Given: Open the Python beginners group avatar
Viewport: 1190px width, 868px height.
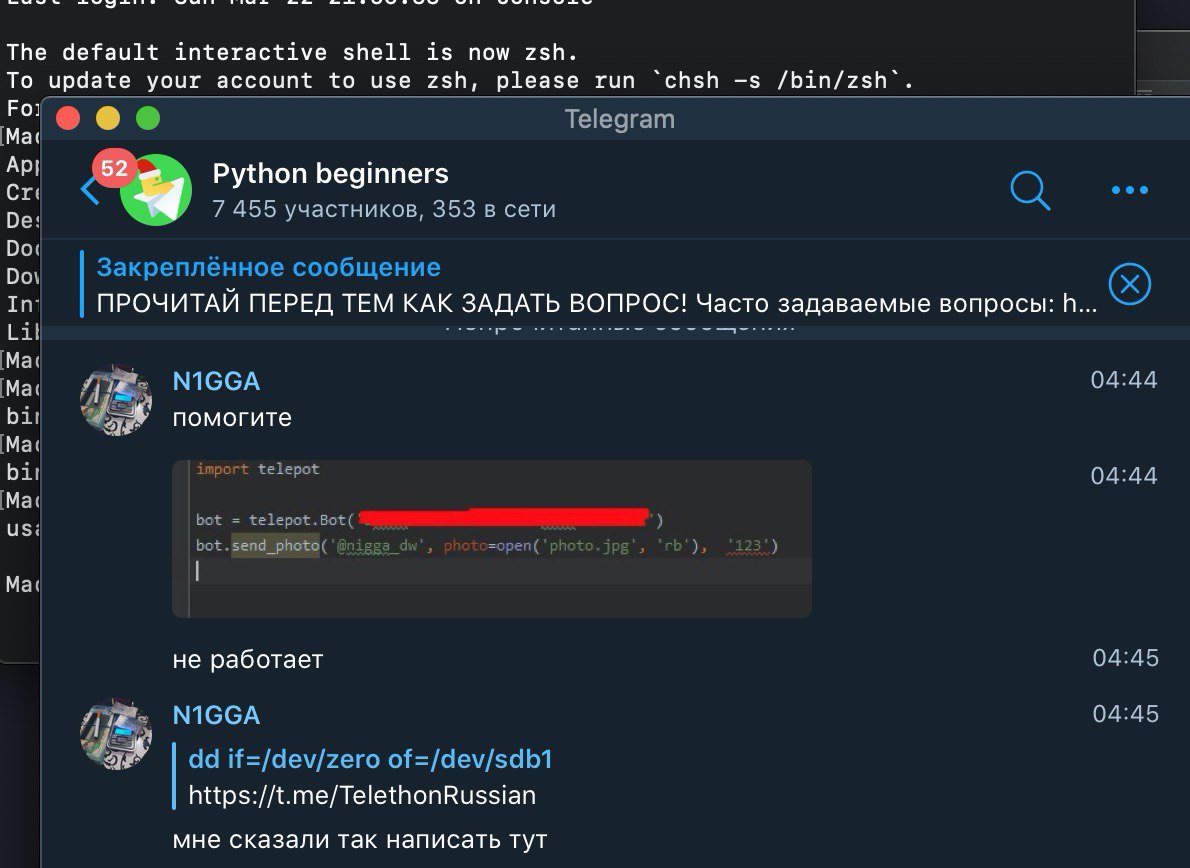Looking at the screenshot, I should tap(156, 190).
